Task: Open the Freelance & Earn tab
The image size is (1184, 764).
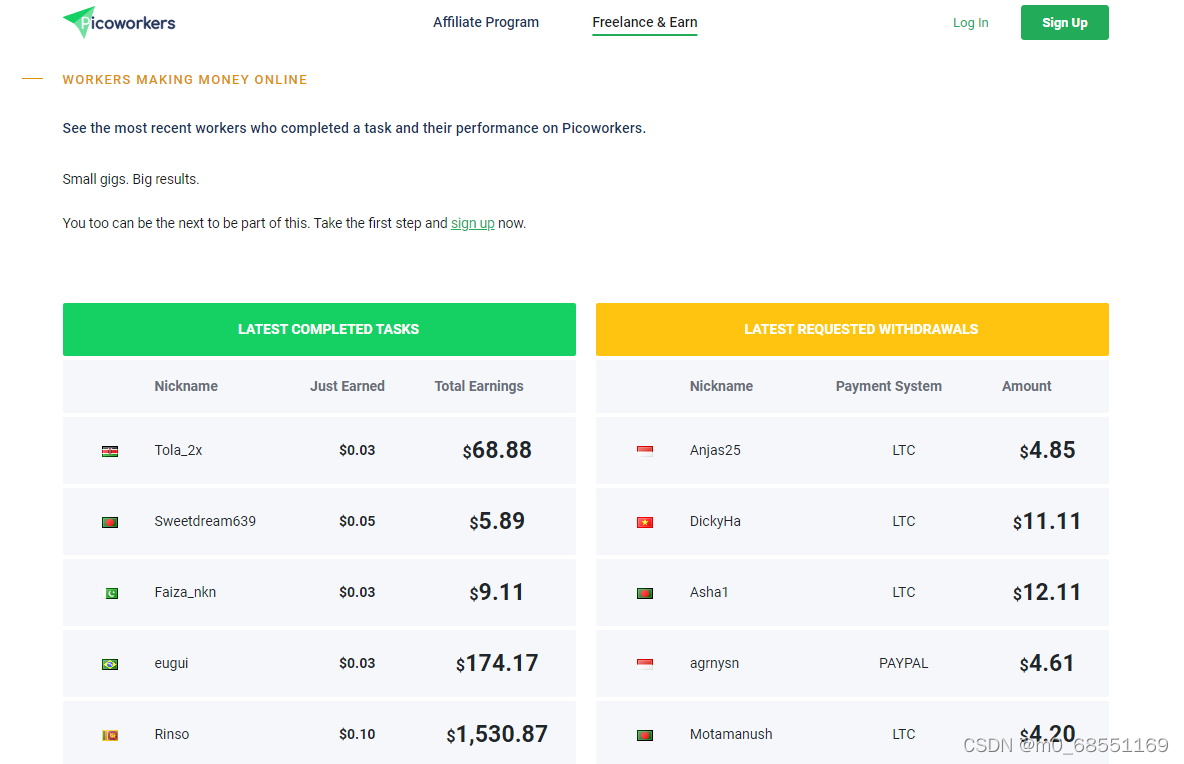Action: tap(645, 23)
